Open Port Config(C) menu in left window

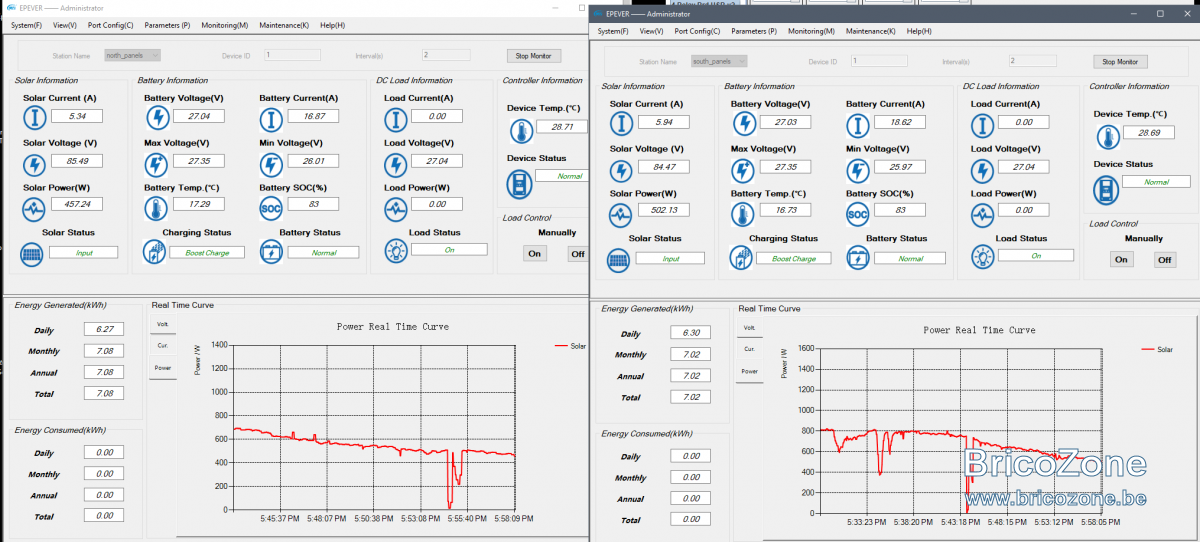pyautogui.click(x=111, y=24)
